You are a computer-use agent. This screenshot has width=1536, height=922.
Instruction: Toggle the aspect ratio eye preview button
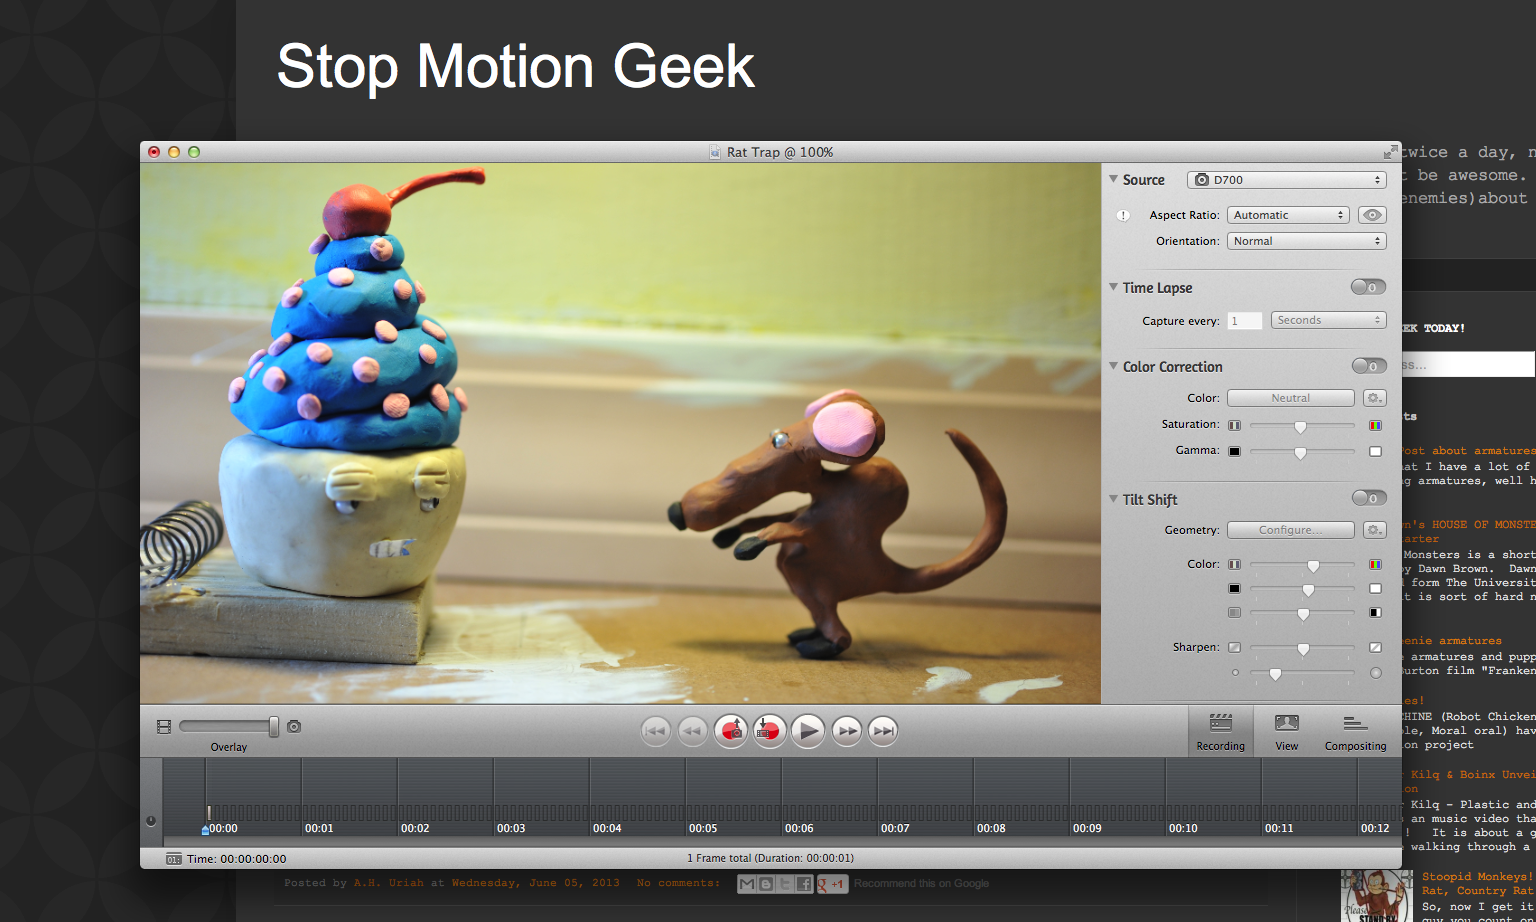click(x=1373, y=215)
